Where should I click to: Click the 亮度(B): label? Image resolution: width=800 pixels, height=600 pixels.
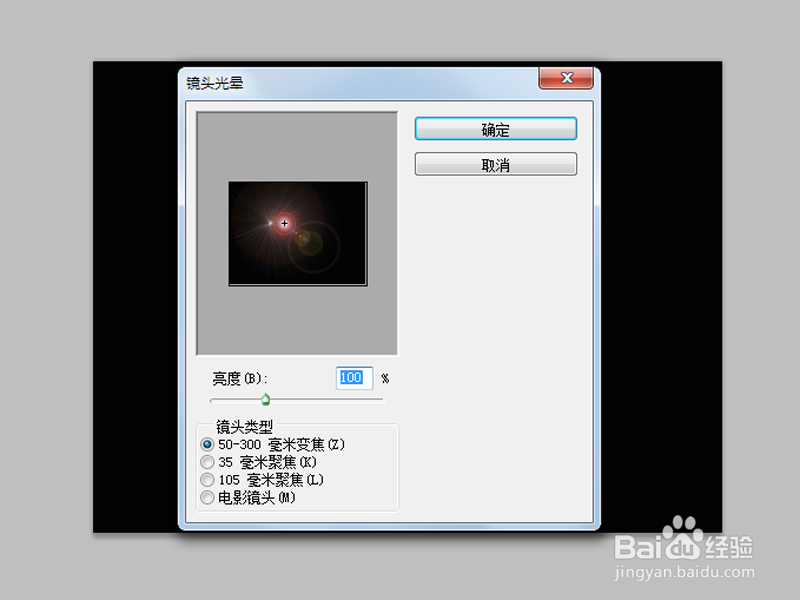[x=240, y=379]
